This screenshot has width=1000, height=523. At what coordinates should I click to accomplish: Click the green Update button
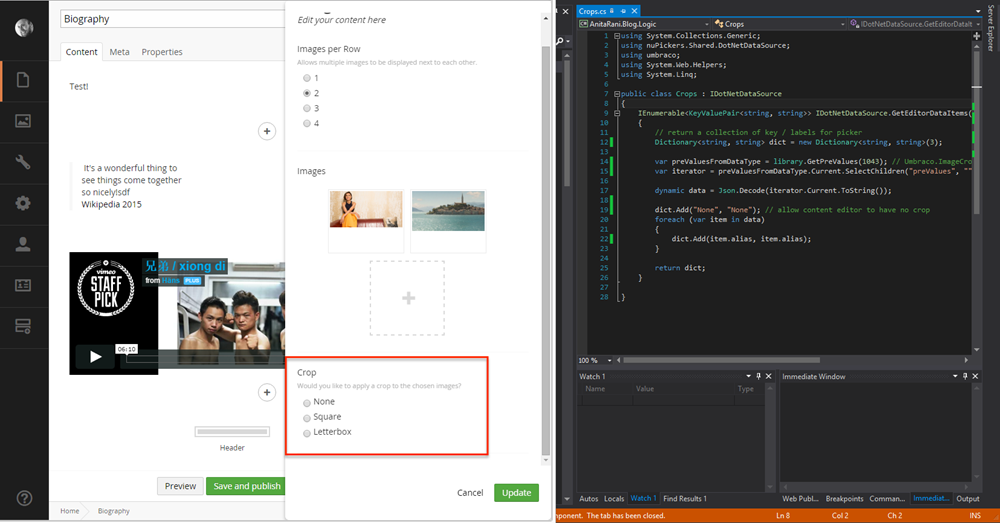coord(516,492)
